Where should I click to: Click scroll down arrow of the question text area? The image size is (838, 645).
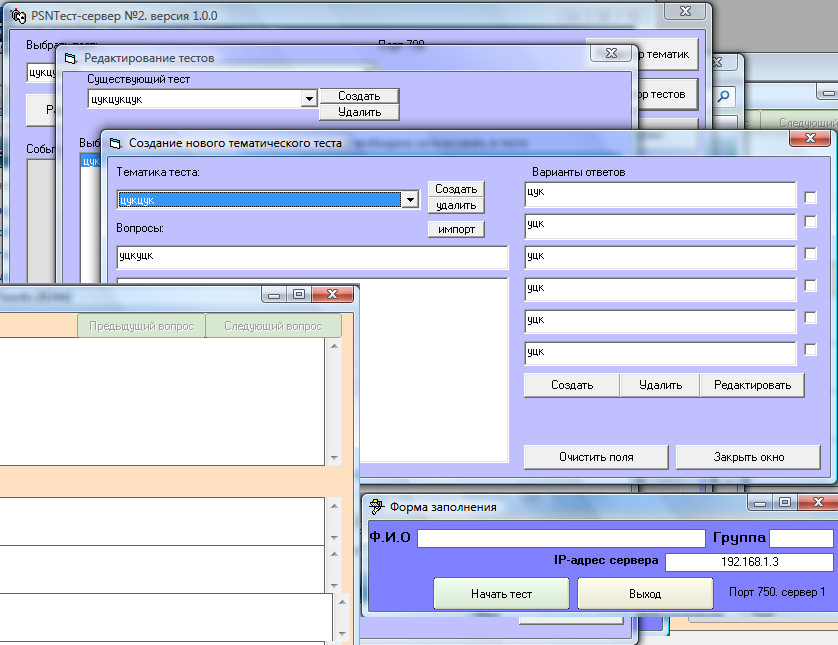pyautogui.click(x=334, y=458)
